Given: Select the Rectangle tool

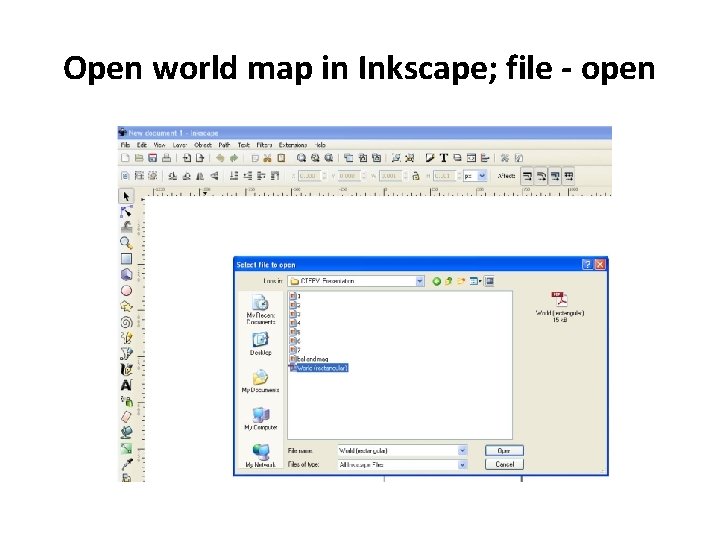Looking at the screenshot, I should click(126, 259).
